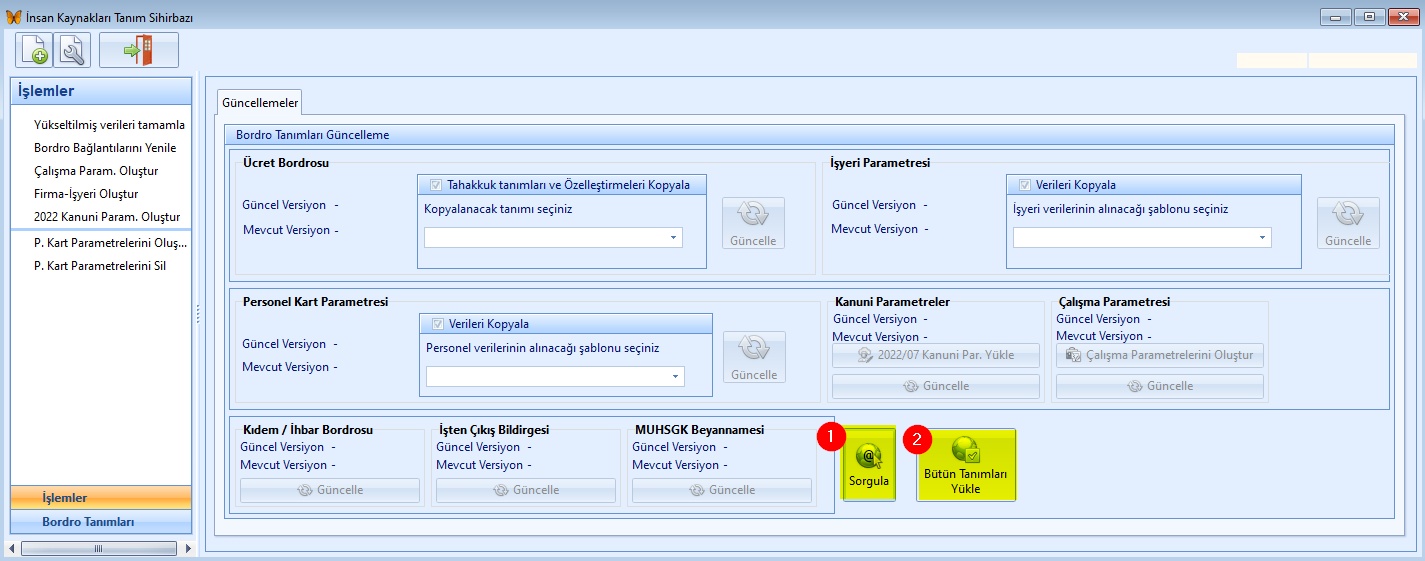Viewport: 1425px width, 561px height.
Task: Click the butterfly app icon in title bar
Action: pos(13,17)
